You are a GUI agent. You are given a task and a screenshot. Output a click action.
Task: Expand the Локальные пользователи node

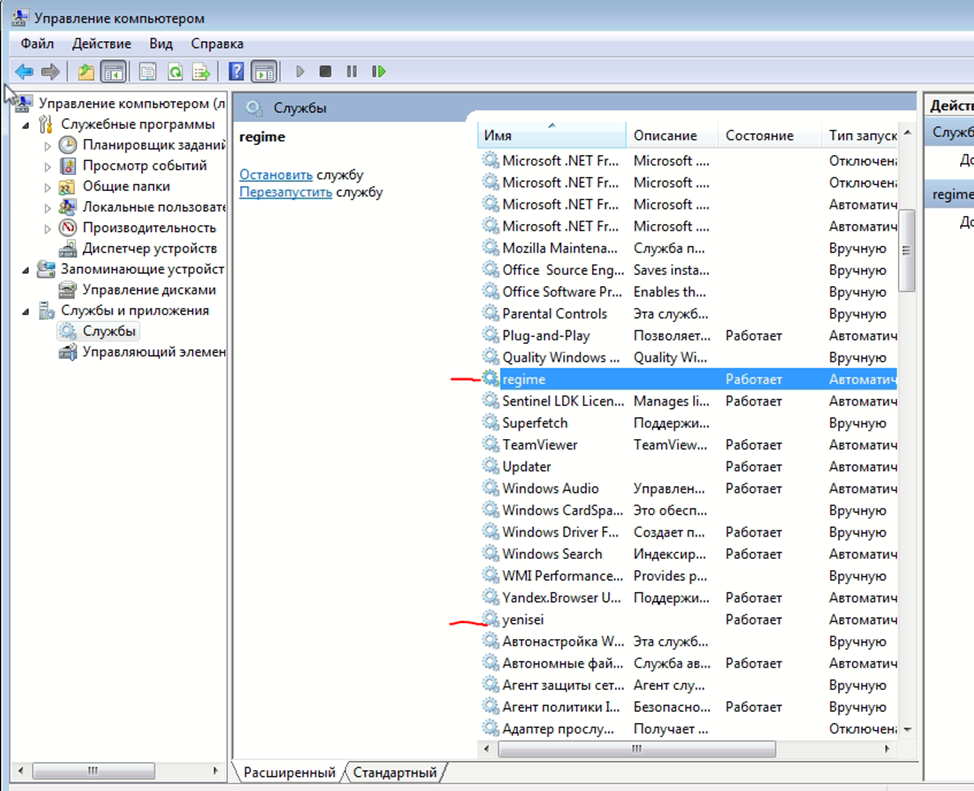(47, 208)
